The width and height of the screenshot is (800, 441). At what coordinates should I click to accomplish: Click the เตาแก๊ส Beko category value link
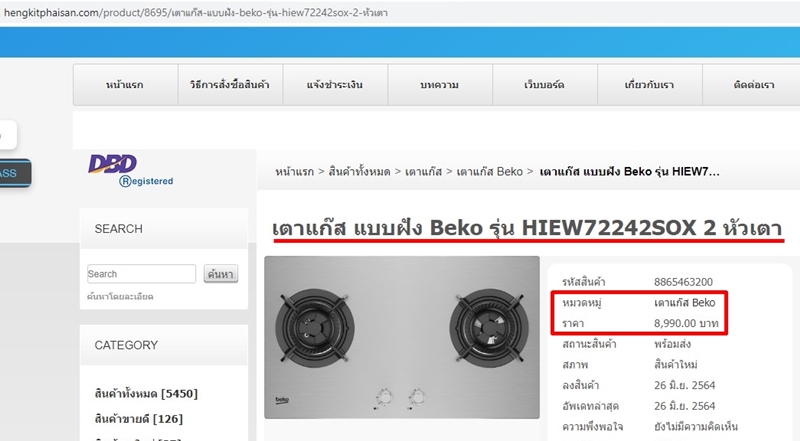pos(684,303)
